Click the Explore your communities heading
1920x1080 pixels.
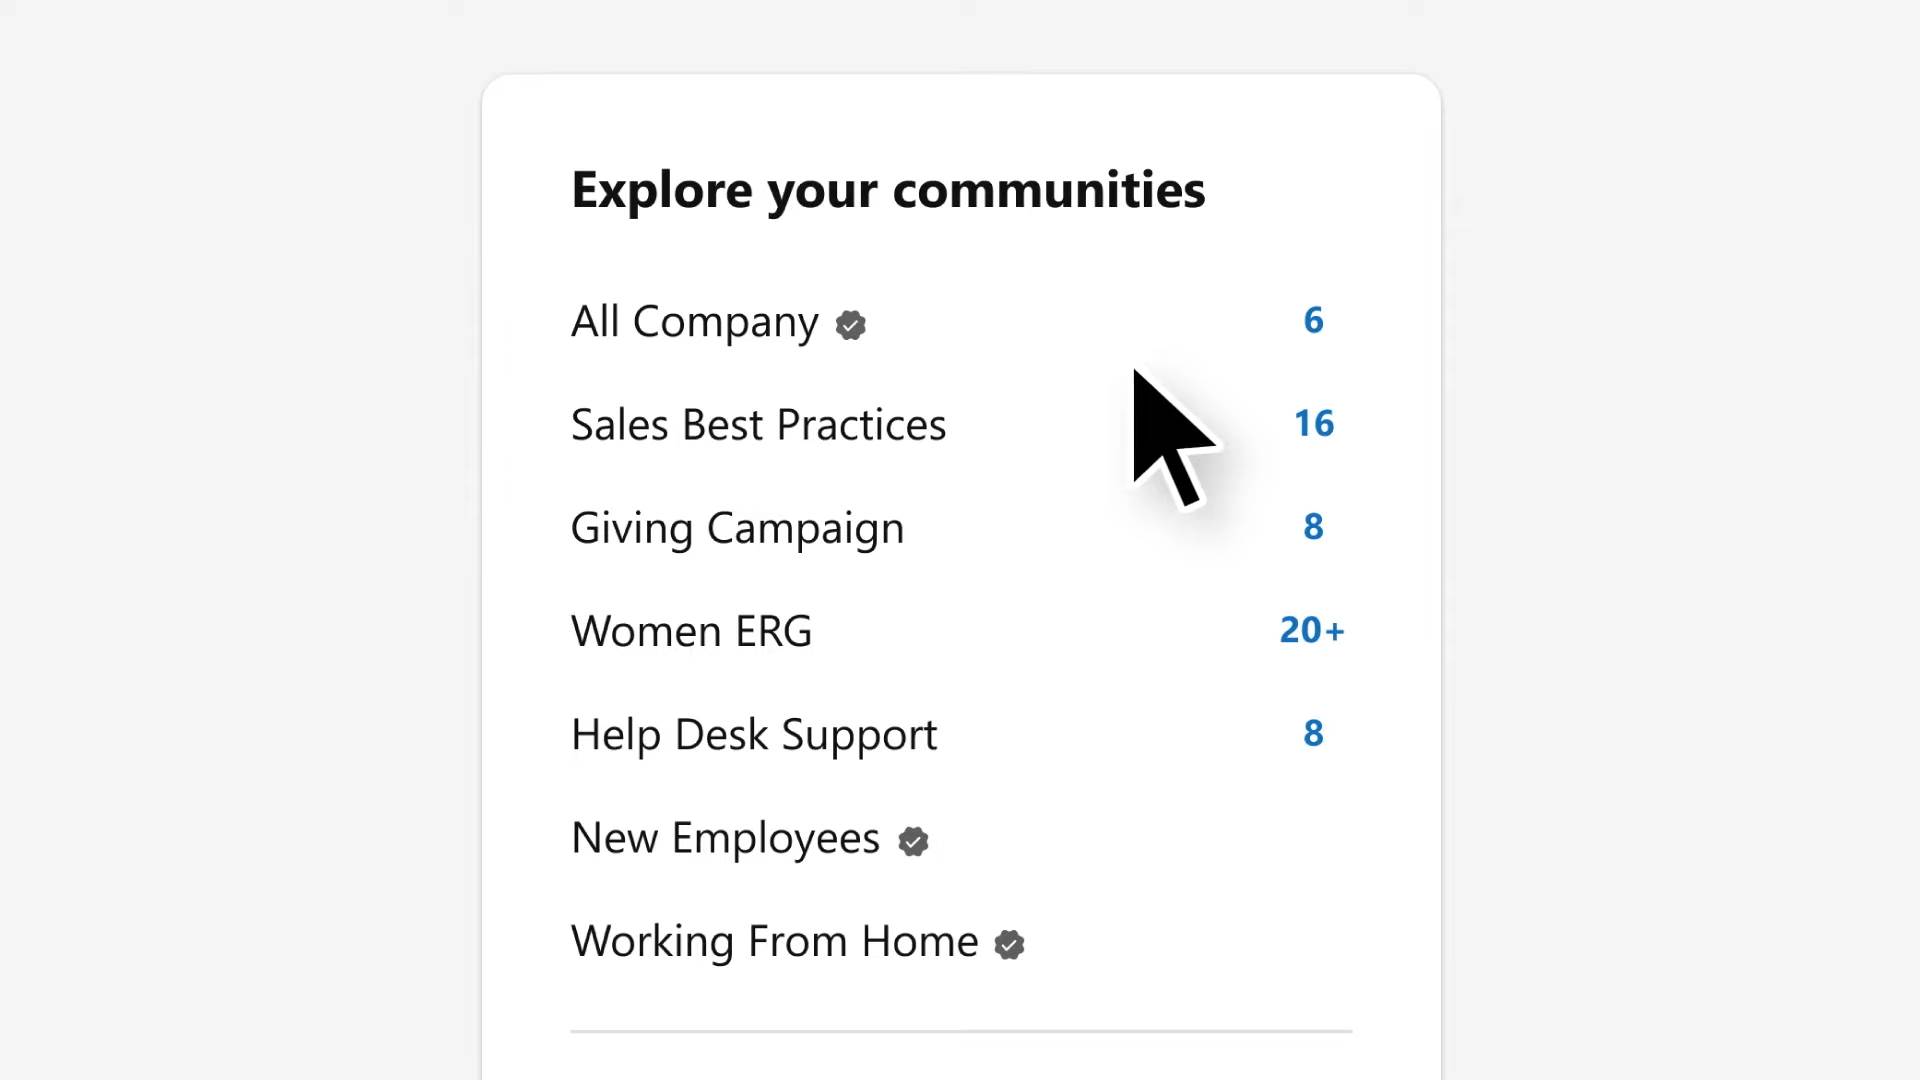[x=888, y=190]
